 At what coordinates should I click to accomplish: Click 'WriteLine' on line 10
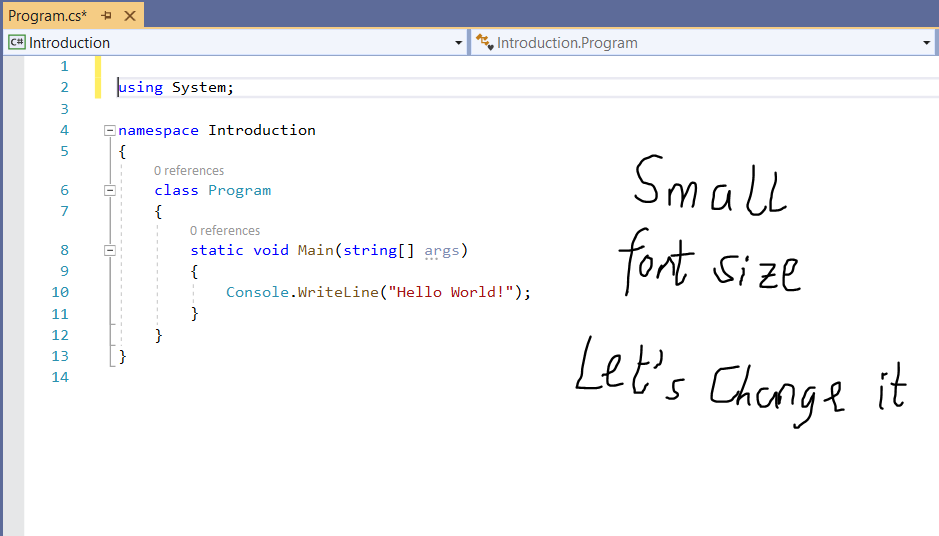point(338,292)
